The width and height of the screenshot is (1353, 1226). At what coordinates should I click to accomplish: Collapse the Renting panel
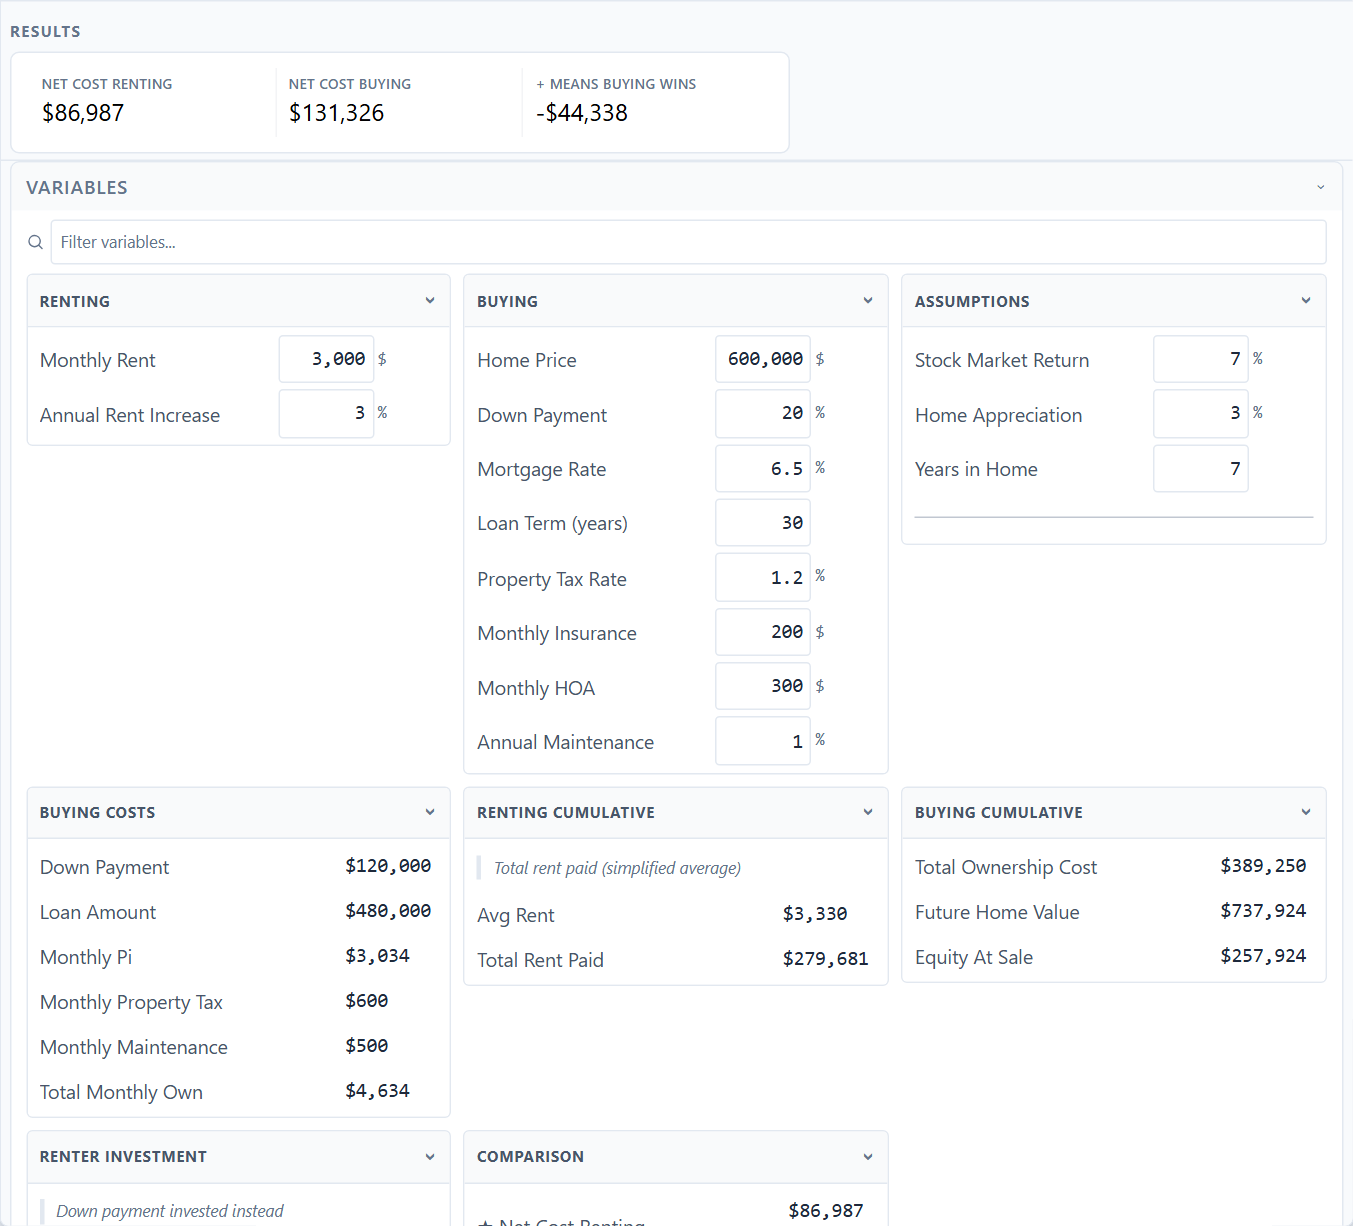[x=430, y=301]
